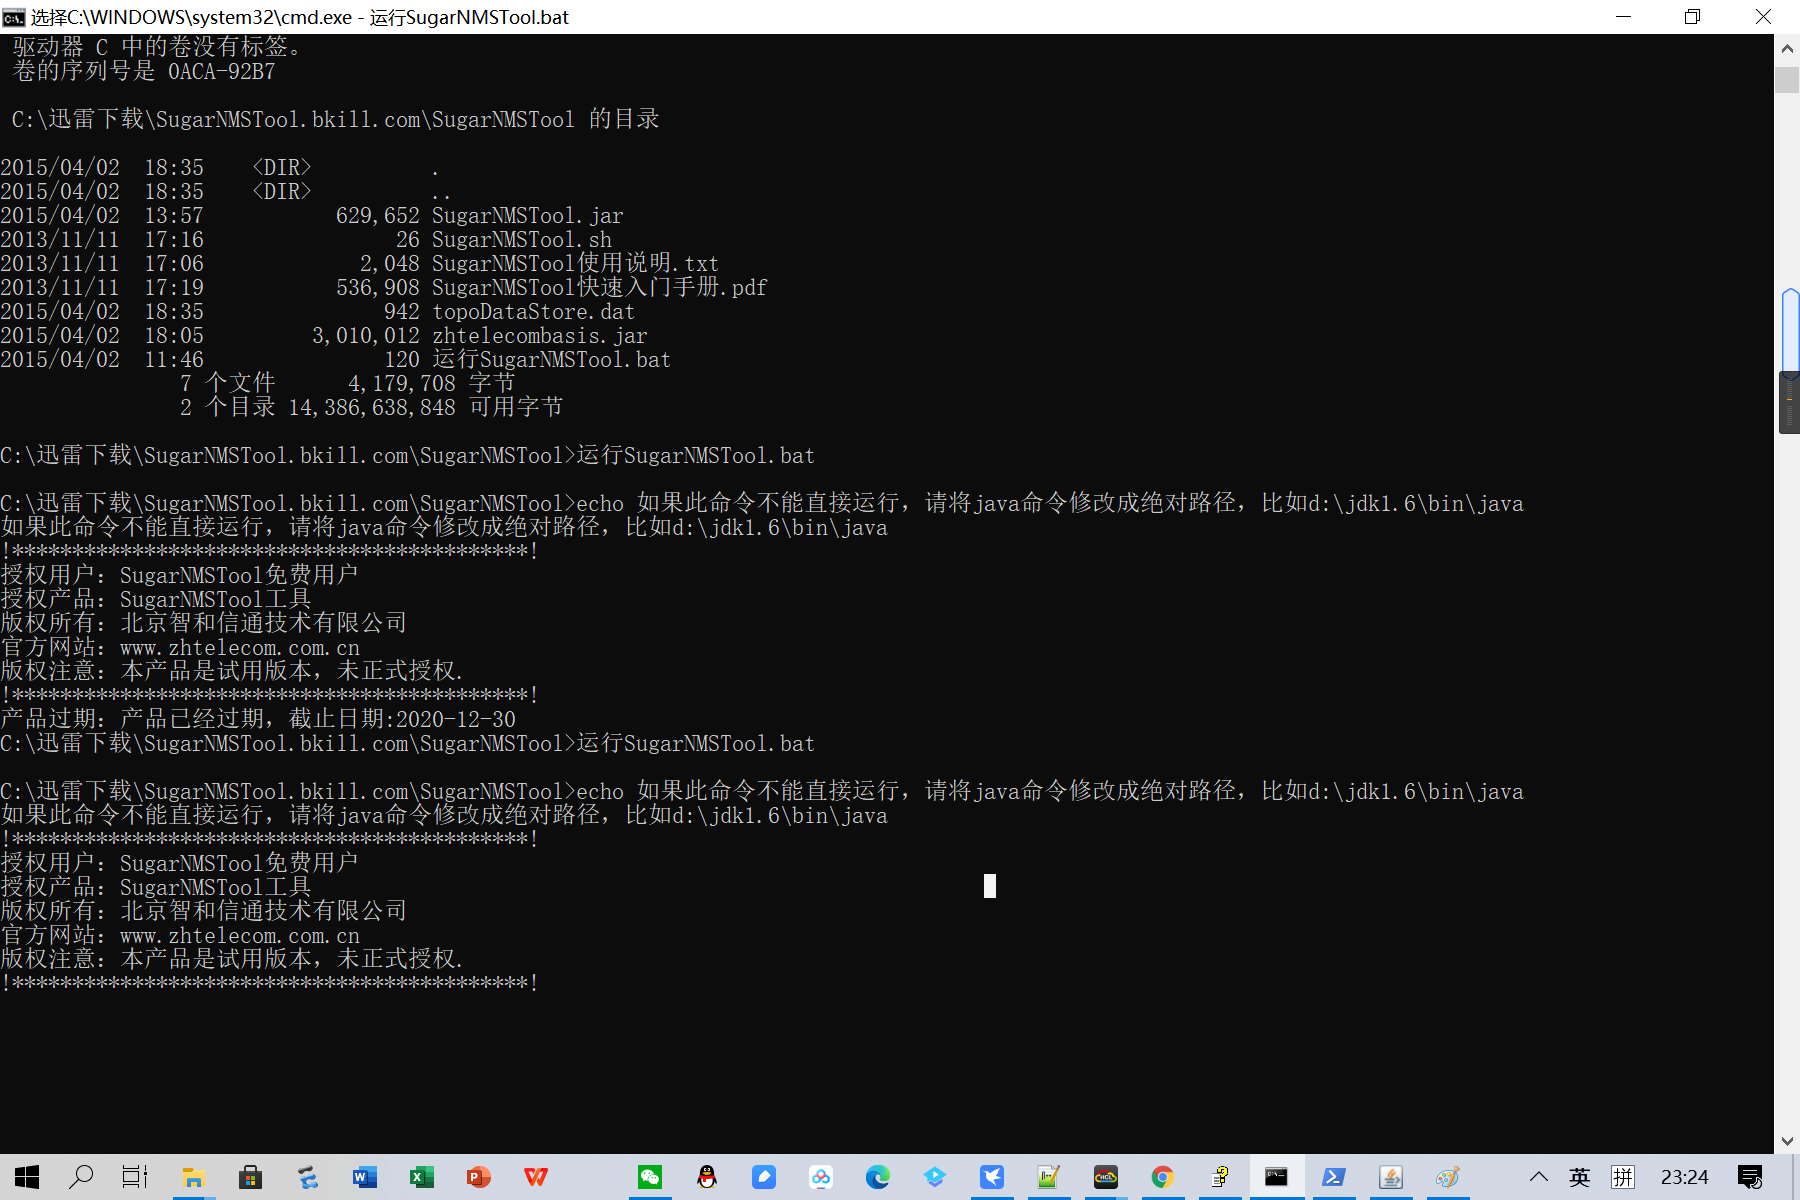Switch to Microsoft Edge on the taskbar
This screenshot has width=1800, height=1200.
pyautogui.click(x=878, y=1177)
